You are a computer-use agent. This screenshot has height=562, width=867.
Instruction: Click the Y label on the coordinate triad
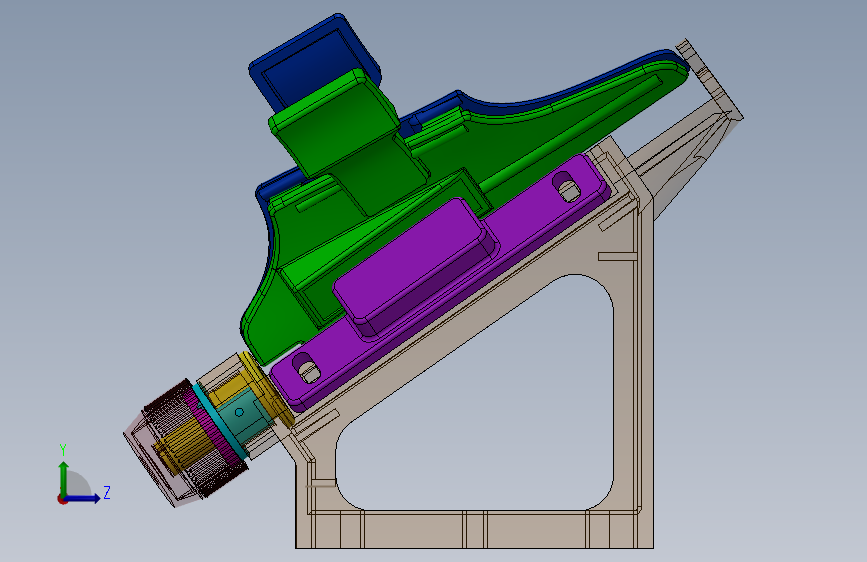click(x=63, y=450)
